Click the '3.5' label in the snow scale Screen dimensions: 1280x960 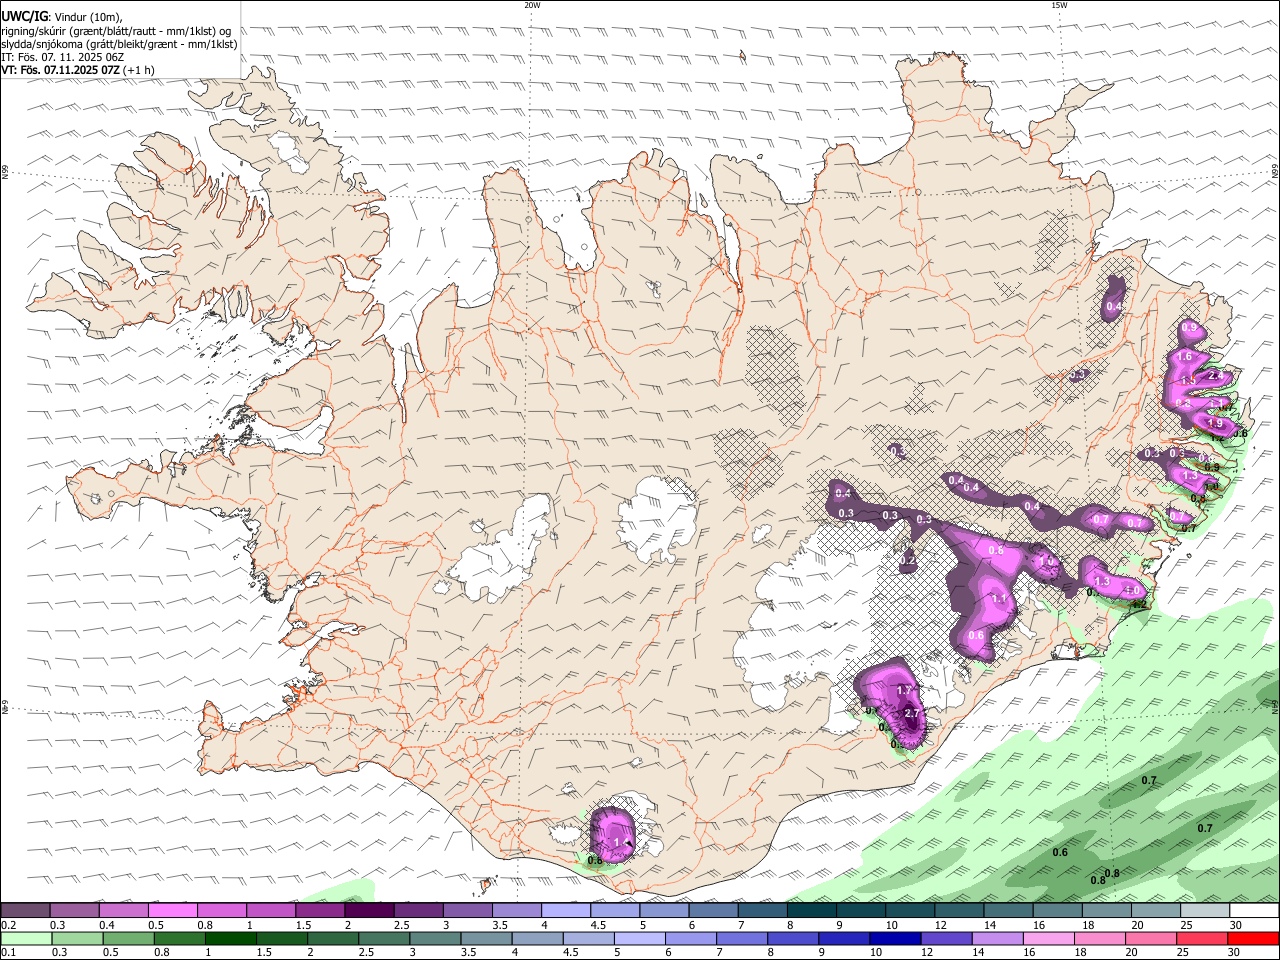(x=499, y=925)
